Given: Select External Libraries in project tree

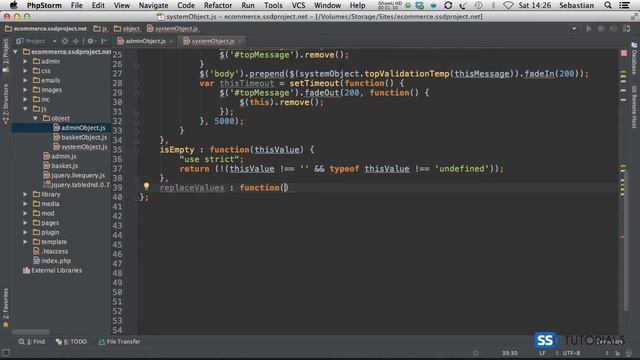Looking at the screenshot, I should coord(53,270).
